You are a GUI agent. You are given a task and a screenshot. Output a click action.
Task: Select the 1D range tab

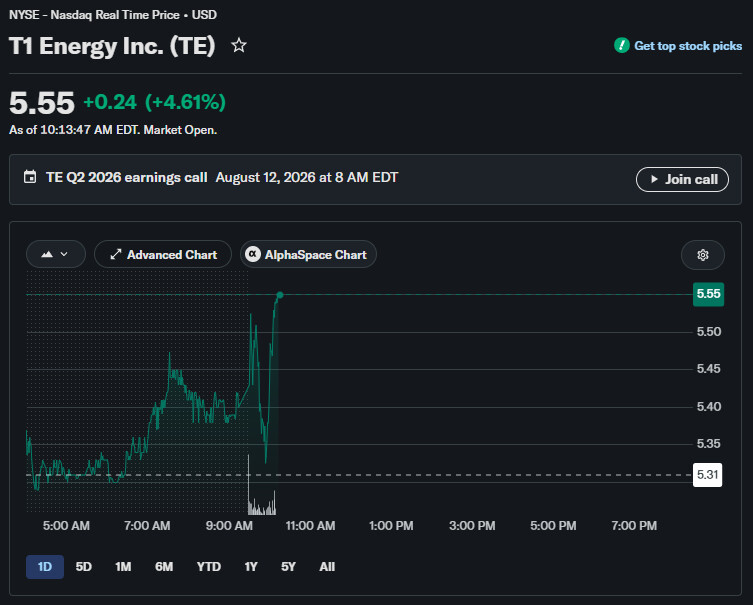click(x=45, y=567)
